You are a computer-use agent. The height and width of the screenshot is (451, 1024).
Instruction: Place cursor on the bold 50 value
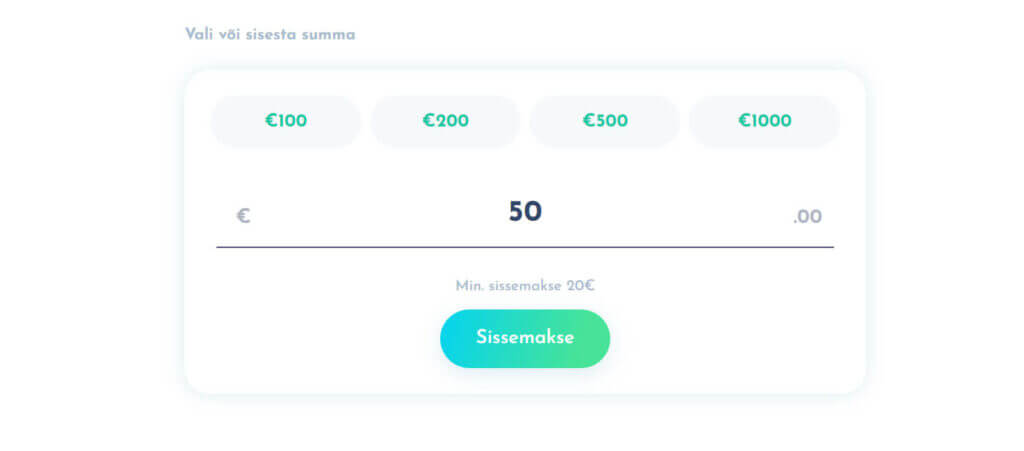click(525, 212)
